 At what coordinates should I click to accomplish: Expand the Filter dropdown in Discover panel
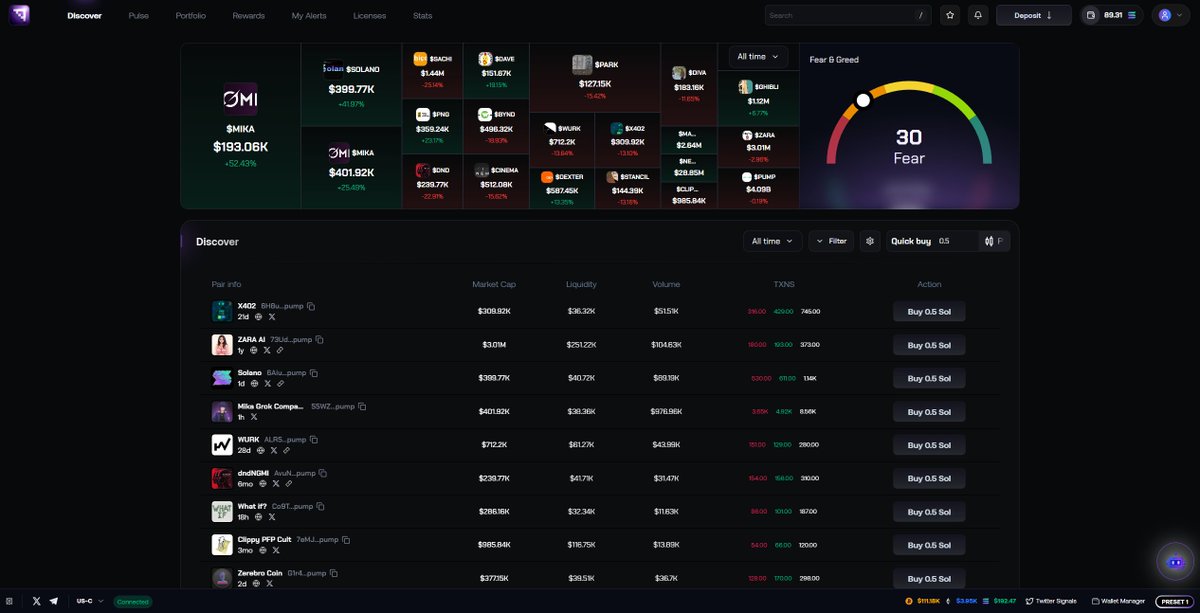(x=831, y=241)
